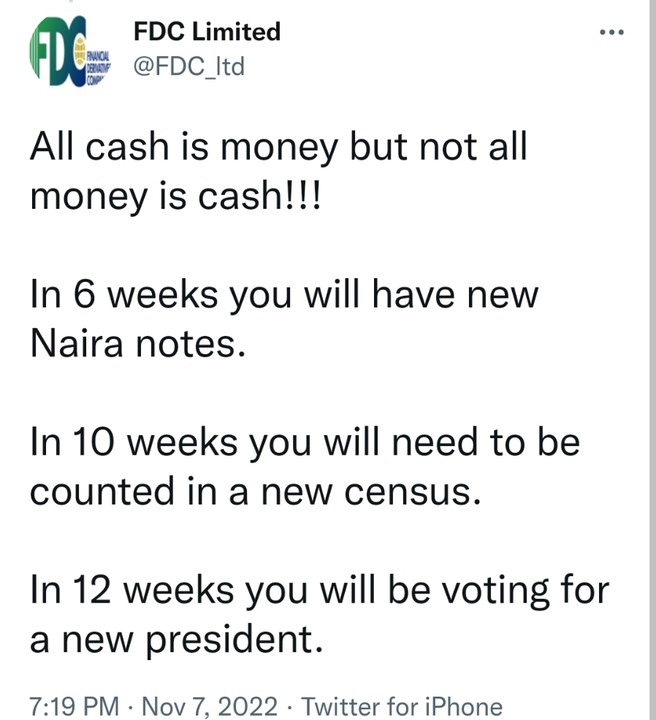Viewport: 656px width, 720px height.
Task: Tap the word "iPhone" in the footer
Action: coord(461,707)
